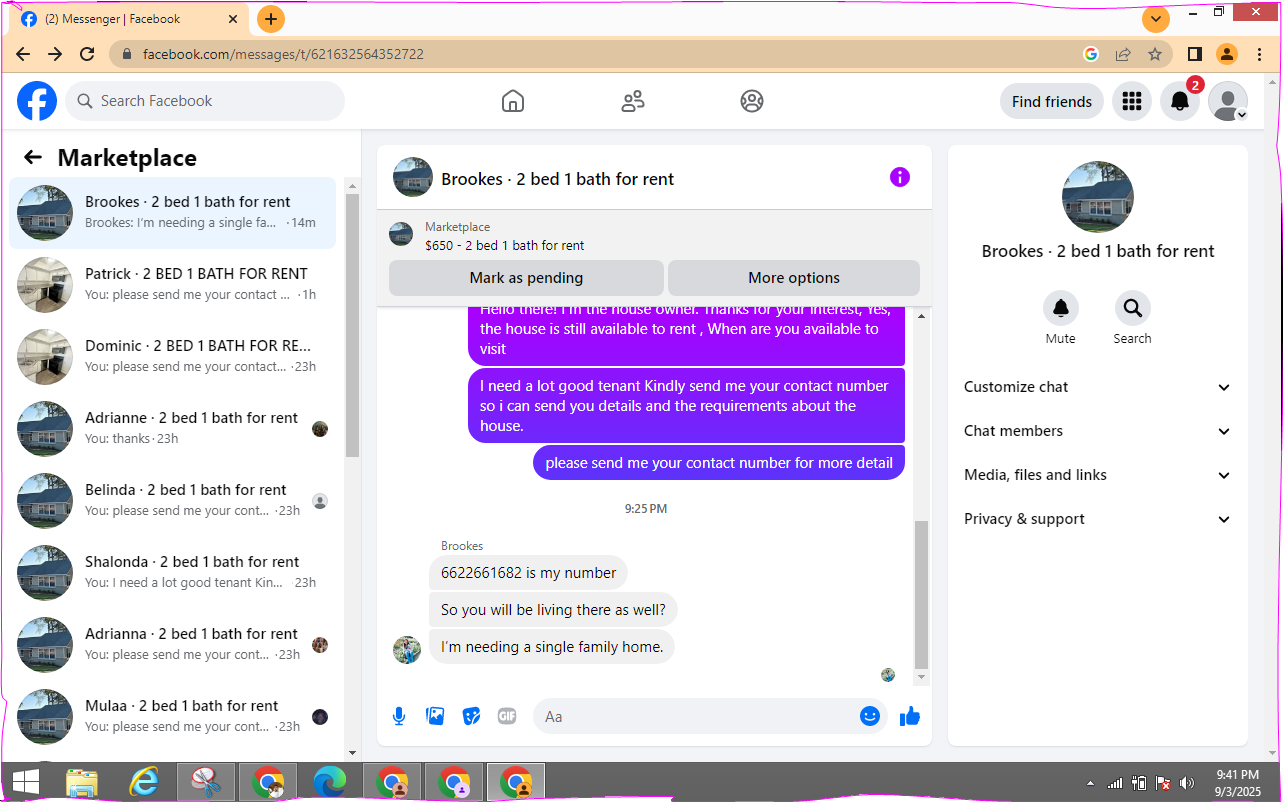The height and width of the screenshot is (802, 1283).
Task: Reload the page
Action: (87, 54)
